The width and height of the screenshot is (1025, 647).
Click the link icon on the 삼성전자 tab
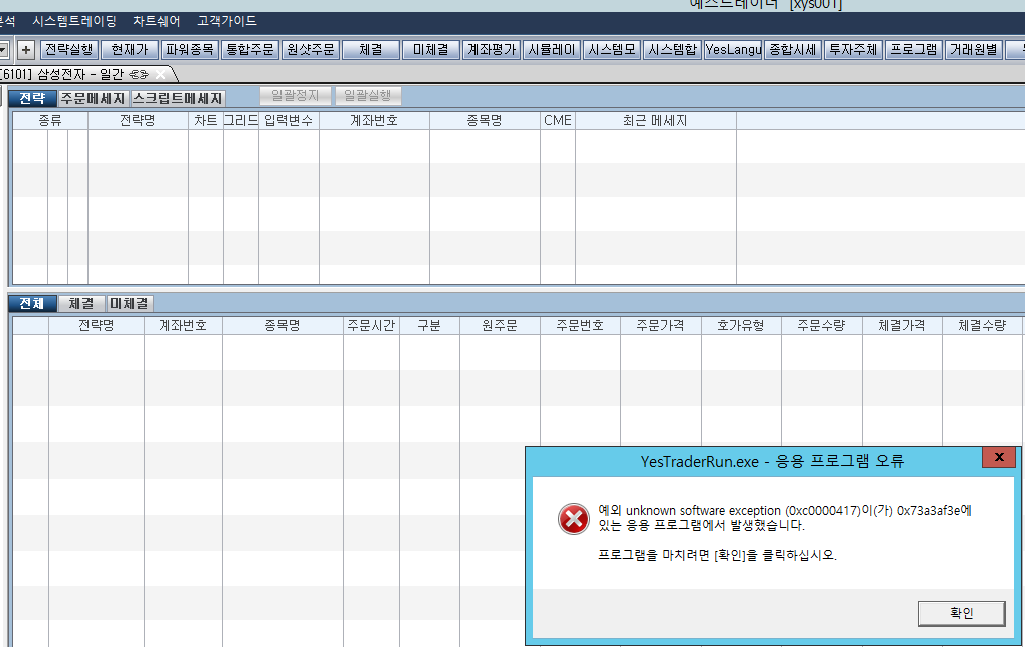pos(139,74)
